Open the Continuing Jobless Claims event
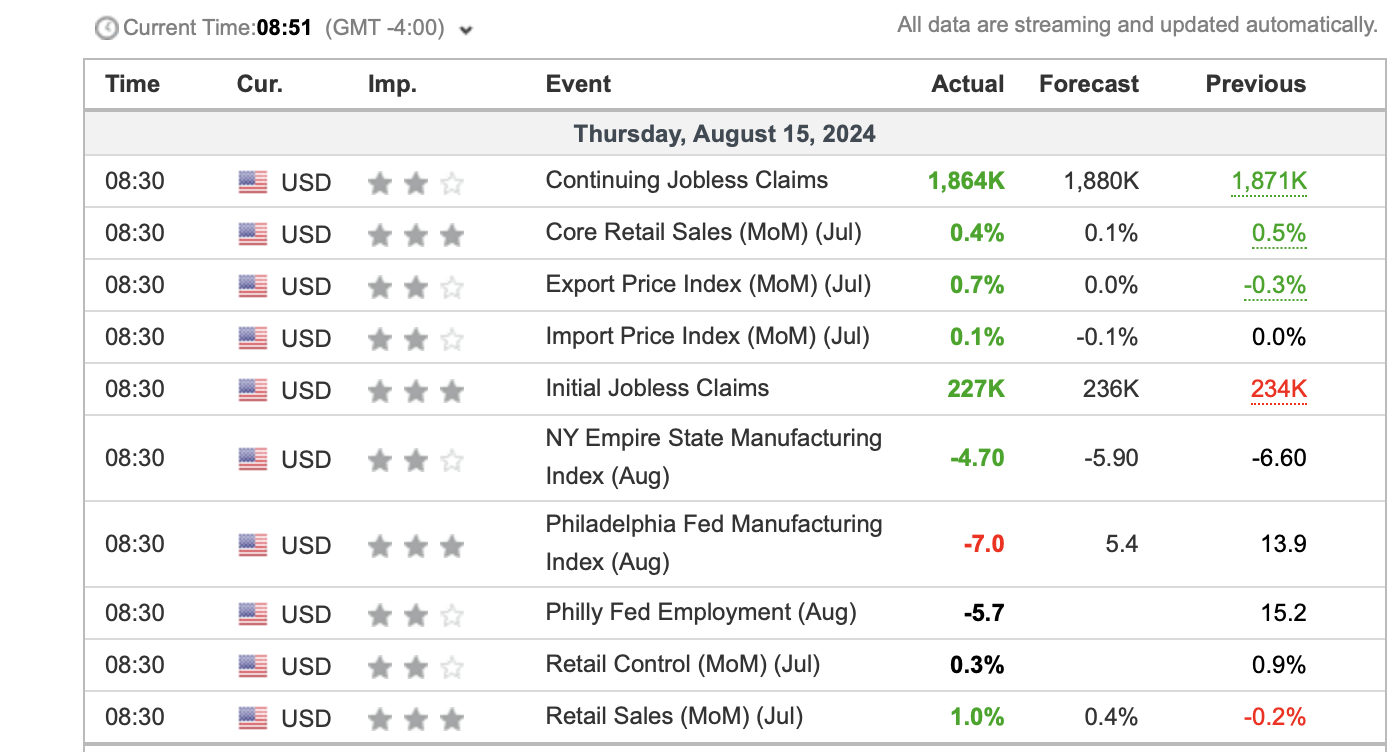Image resolution: width=1392 pixels, height=752 pixels. pyautogui.click(x=686, y=180)
